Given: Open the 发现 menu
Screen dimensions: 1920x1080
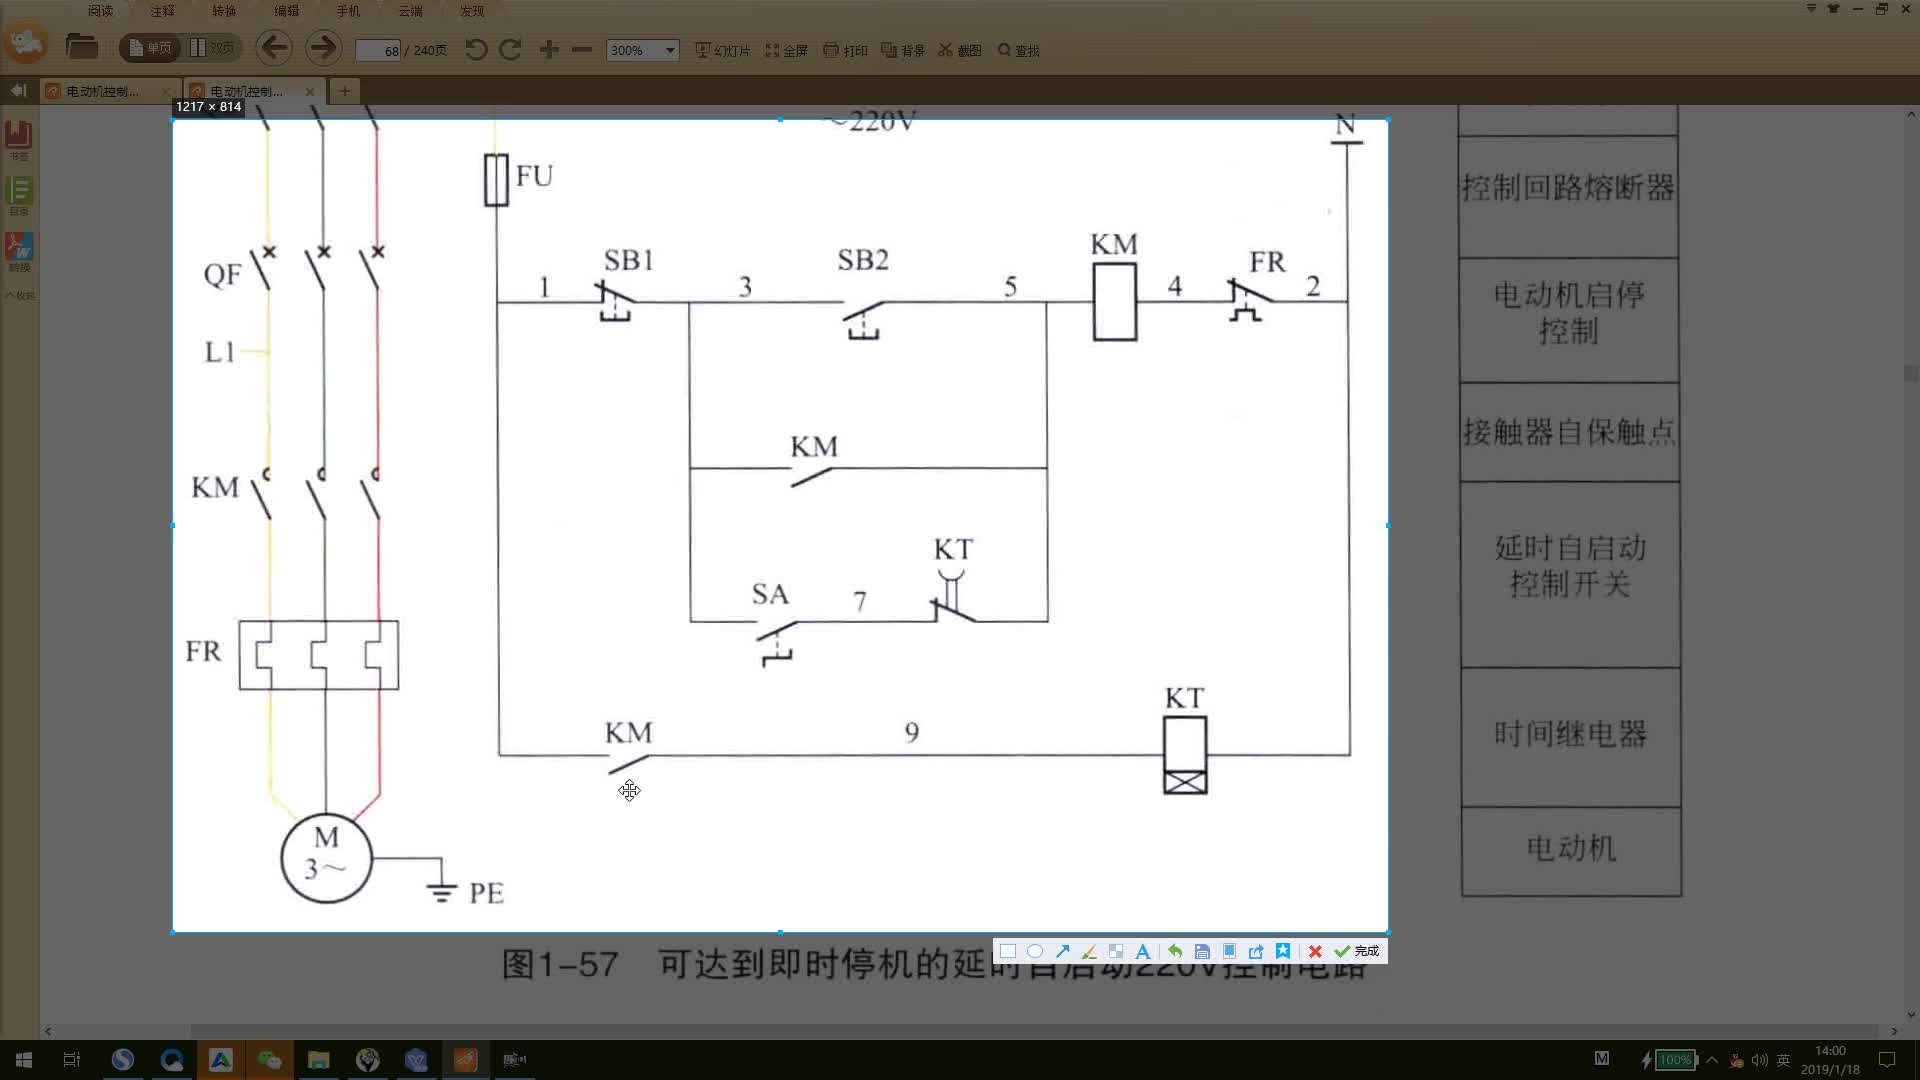Looking at the screenshot, I should point(472,11).
